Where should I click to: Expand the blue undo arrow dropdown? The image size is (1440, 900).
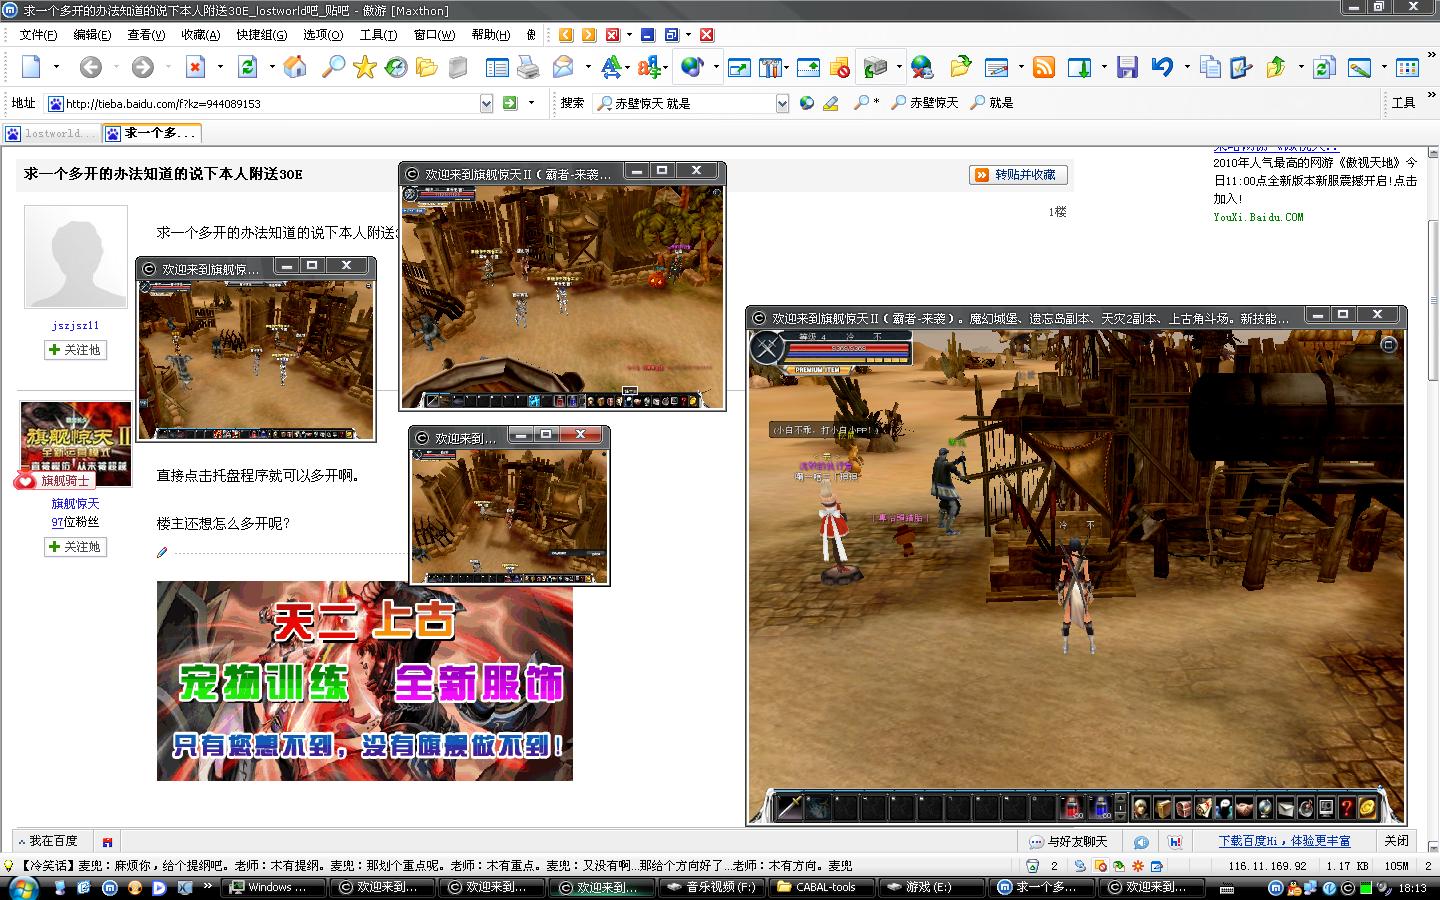1186,67
